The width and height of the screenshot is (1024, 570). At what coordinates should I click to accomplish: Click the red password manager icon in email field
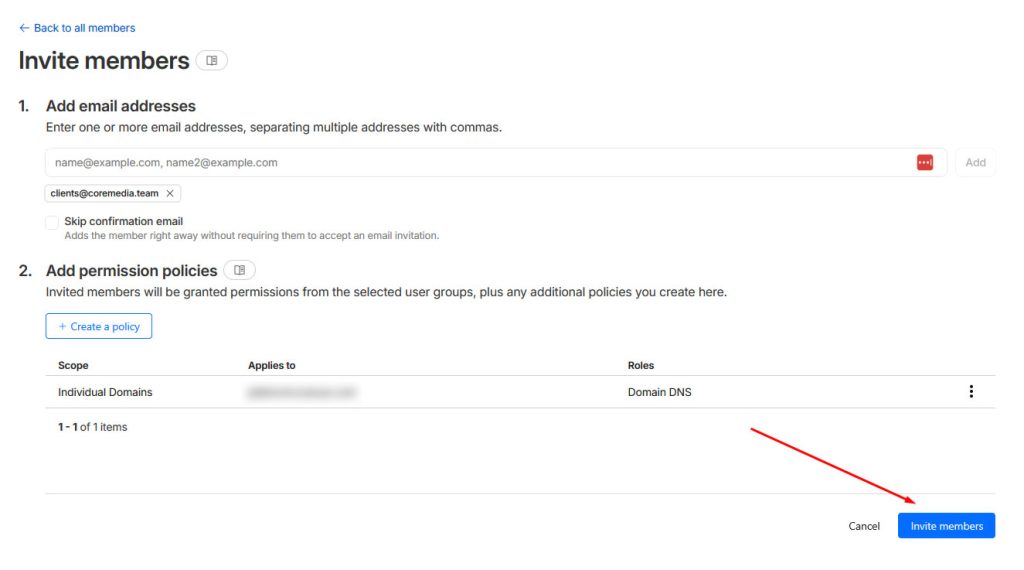[x=924, y=163]
